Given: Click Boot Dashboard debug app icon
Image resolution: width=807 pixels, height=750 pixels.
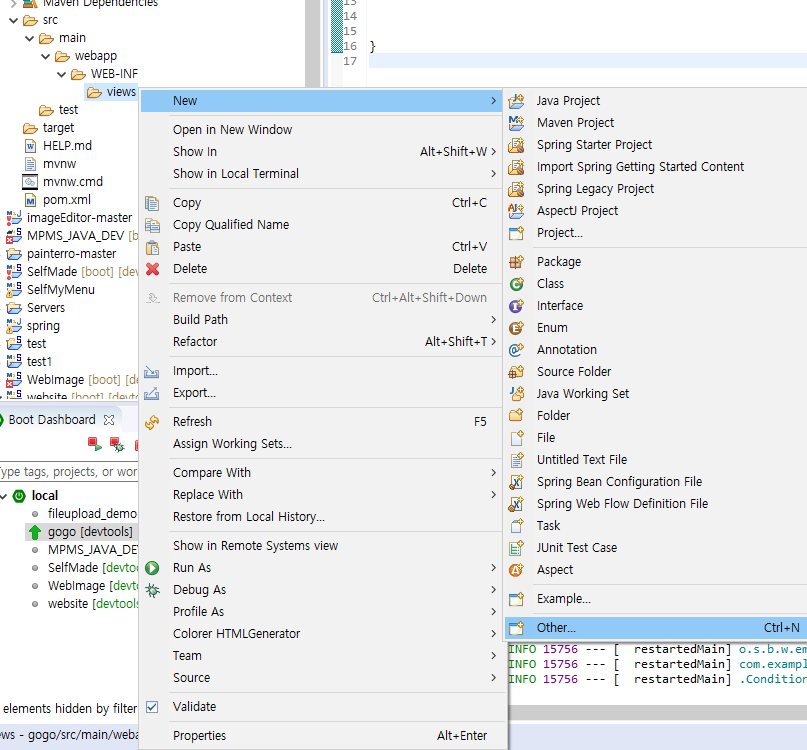Looking at the screenshot, I should tap(117, 445).
